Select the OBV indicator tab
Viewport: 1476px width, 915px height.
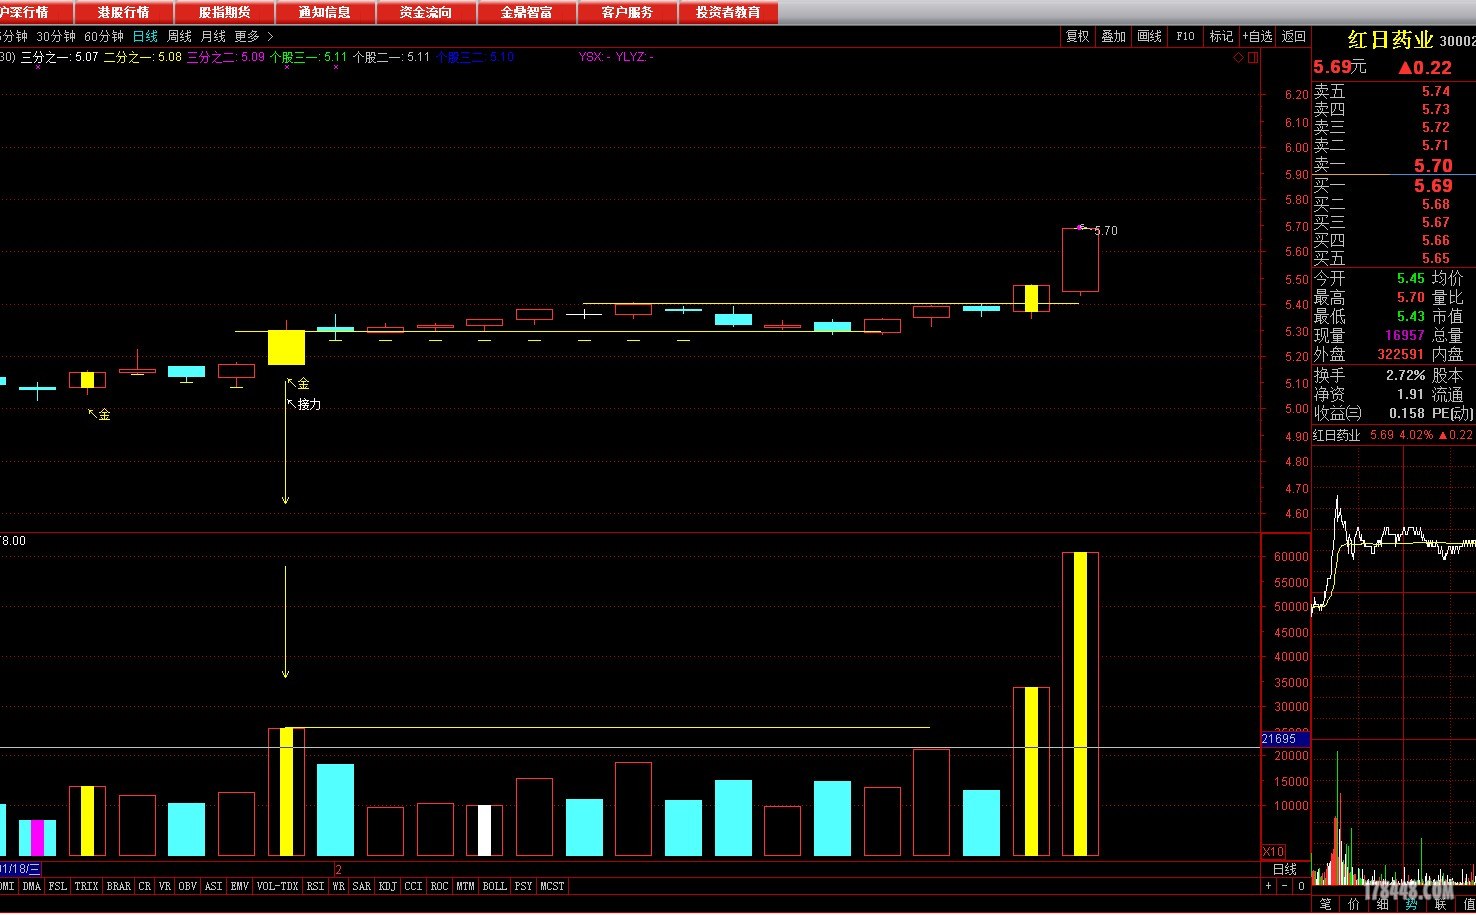tap(188, 886)
